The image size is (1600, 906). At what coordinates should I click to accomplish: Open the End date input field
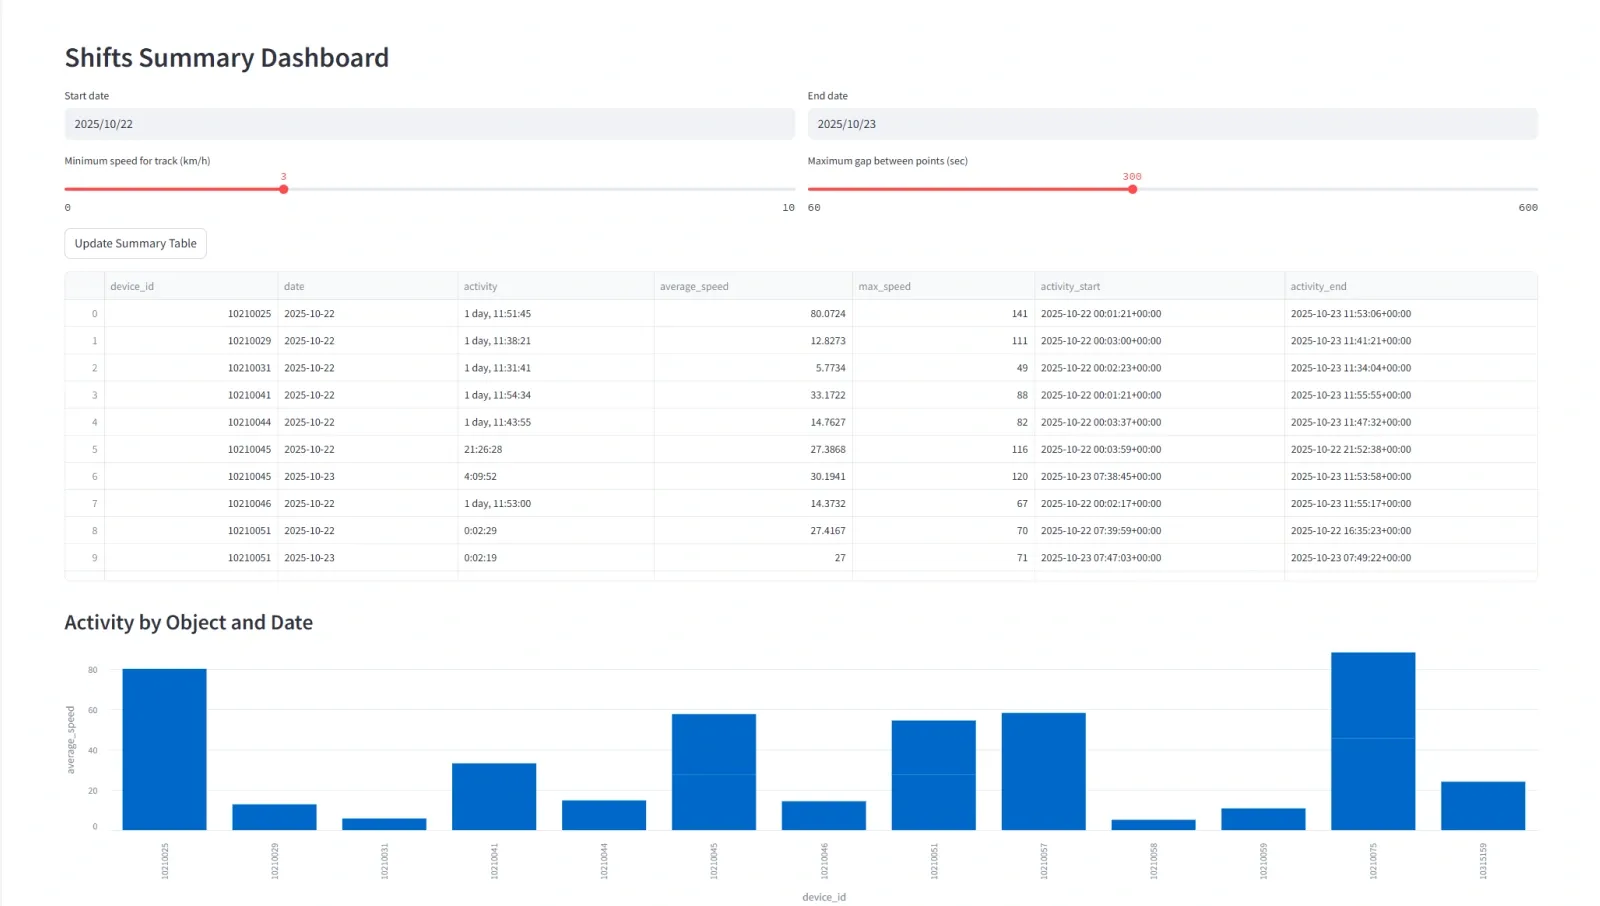click(1170, 123)
